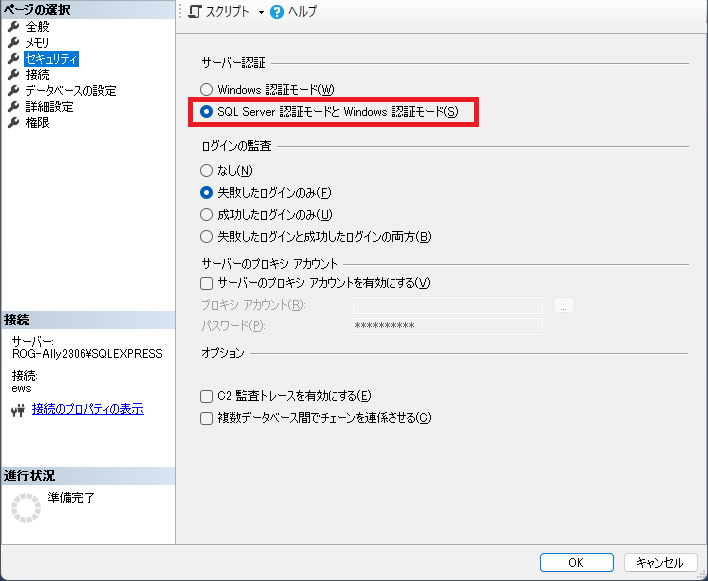The height and width of the screenshot is (581, 708).
Task: Choose なし for login auditing
Action: [206, 170]
